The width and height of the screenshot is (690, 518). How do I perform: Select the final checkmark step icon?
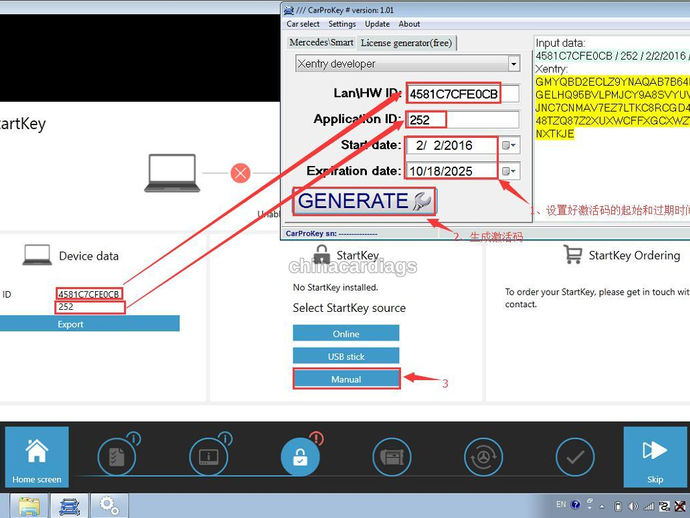coord(575,457)
